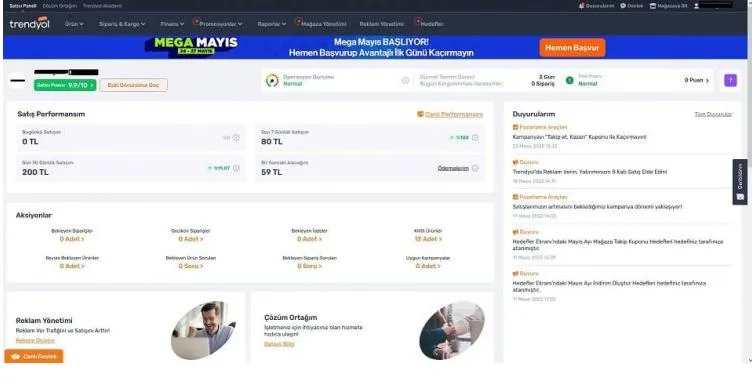
Task: Click the 80 TL last 7 days value
Action: pos(272,142)
